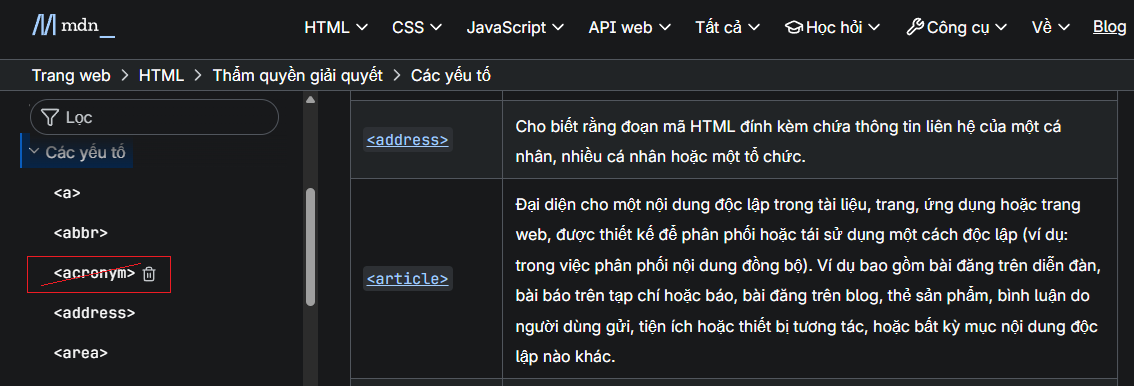Open the API web menu
The width and height of the screenshot is (1134, 386).
click(629, 27)
